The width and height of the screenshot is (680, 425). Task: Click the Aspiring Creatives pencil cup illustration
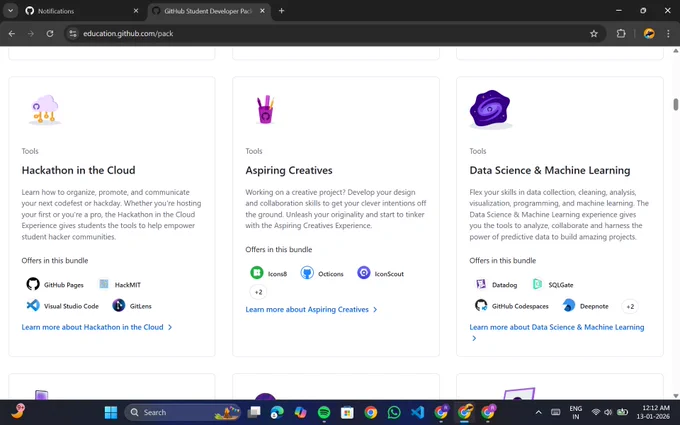point(265,110)
